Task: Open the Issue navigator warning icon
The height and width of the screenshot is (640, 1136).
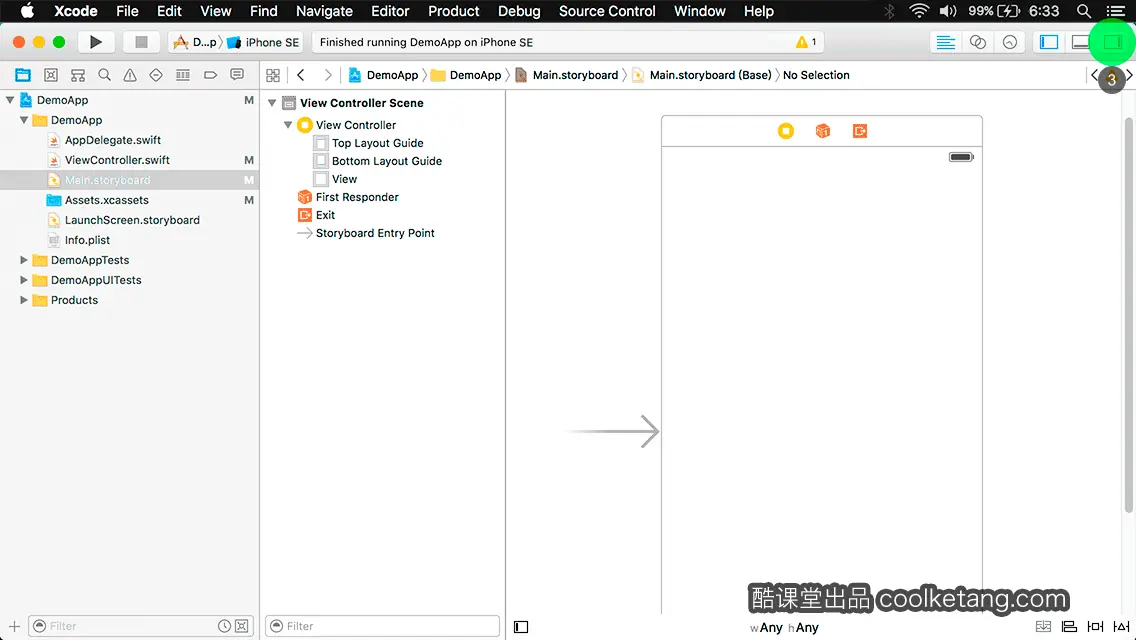Action: [x=130, y=75]
